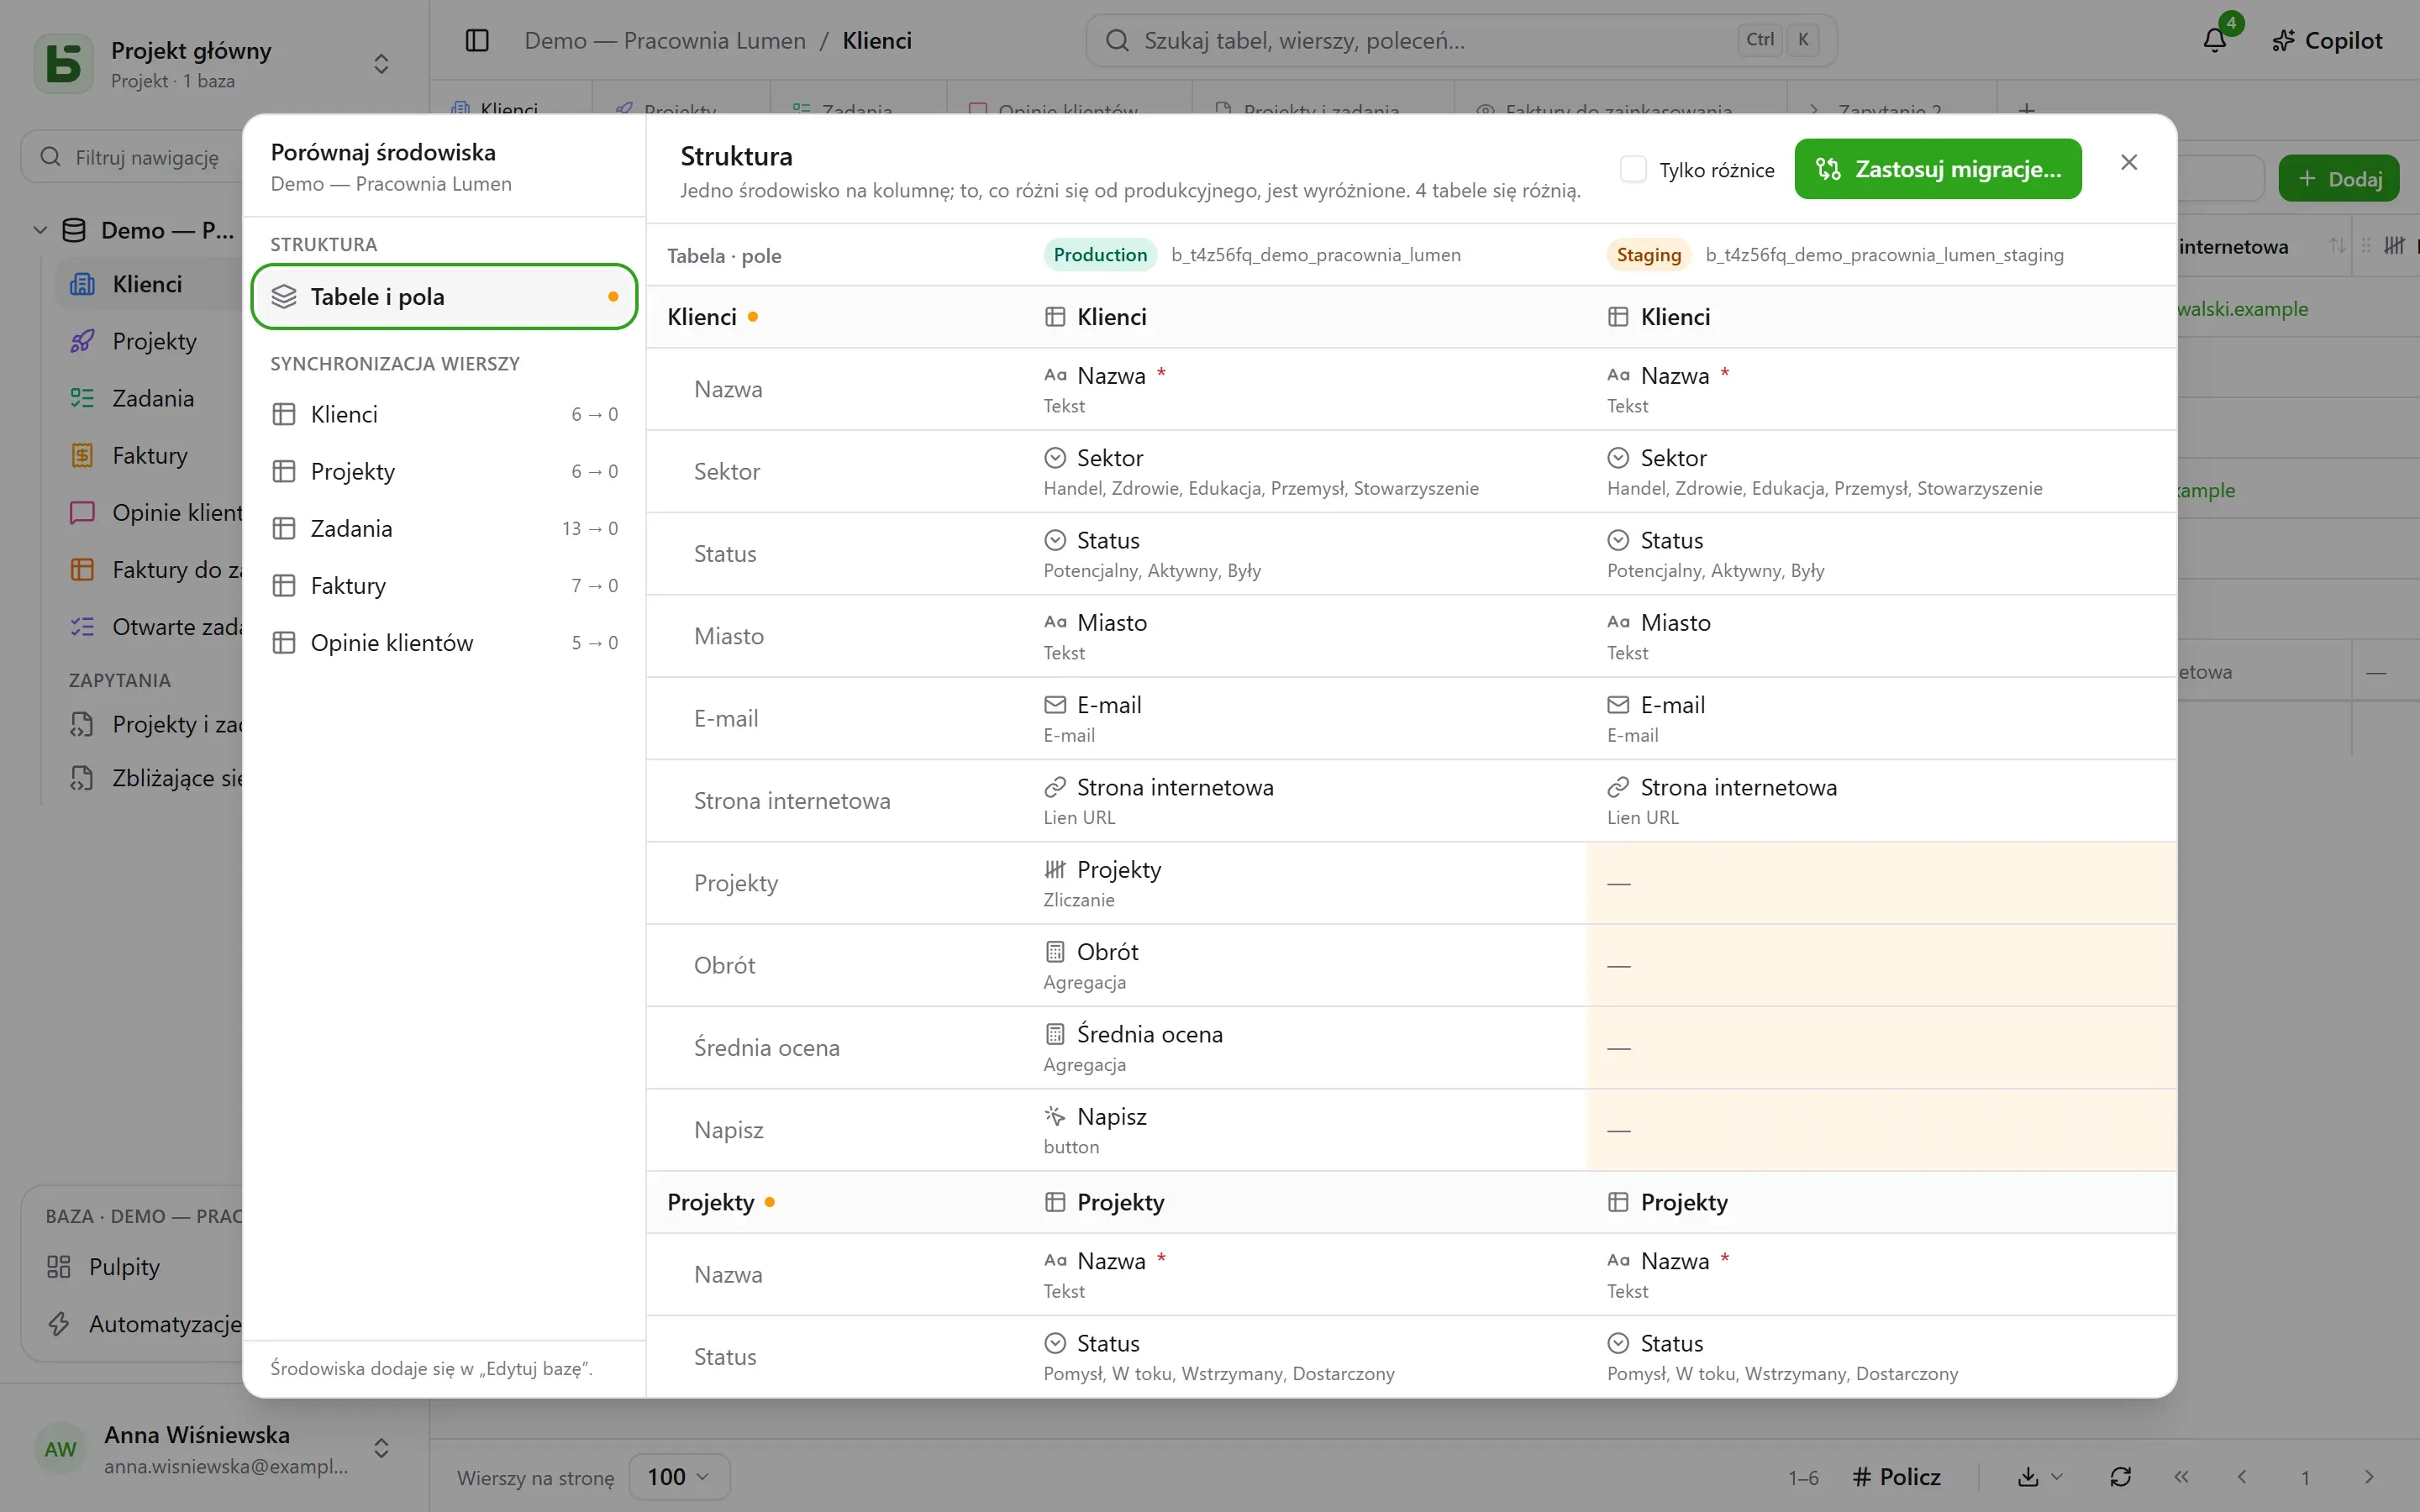Open Automatyzacje lightning icon

(59, 1323)
